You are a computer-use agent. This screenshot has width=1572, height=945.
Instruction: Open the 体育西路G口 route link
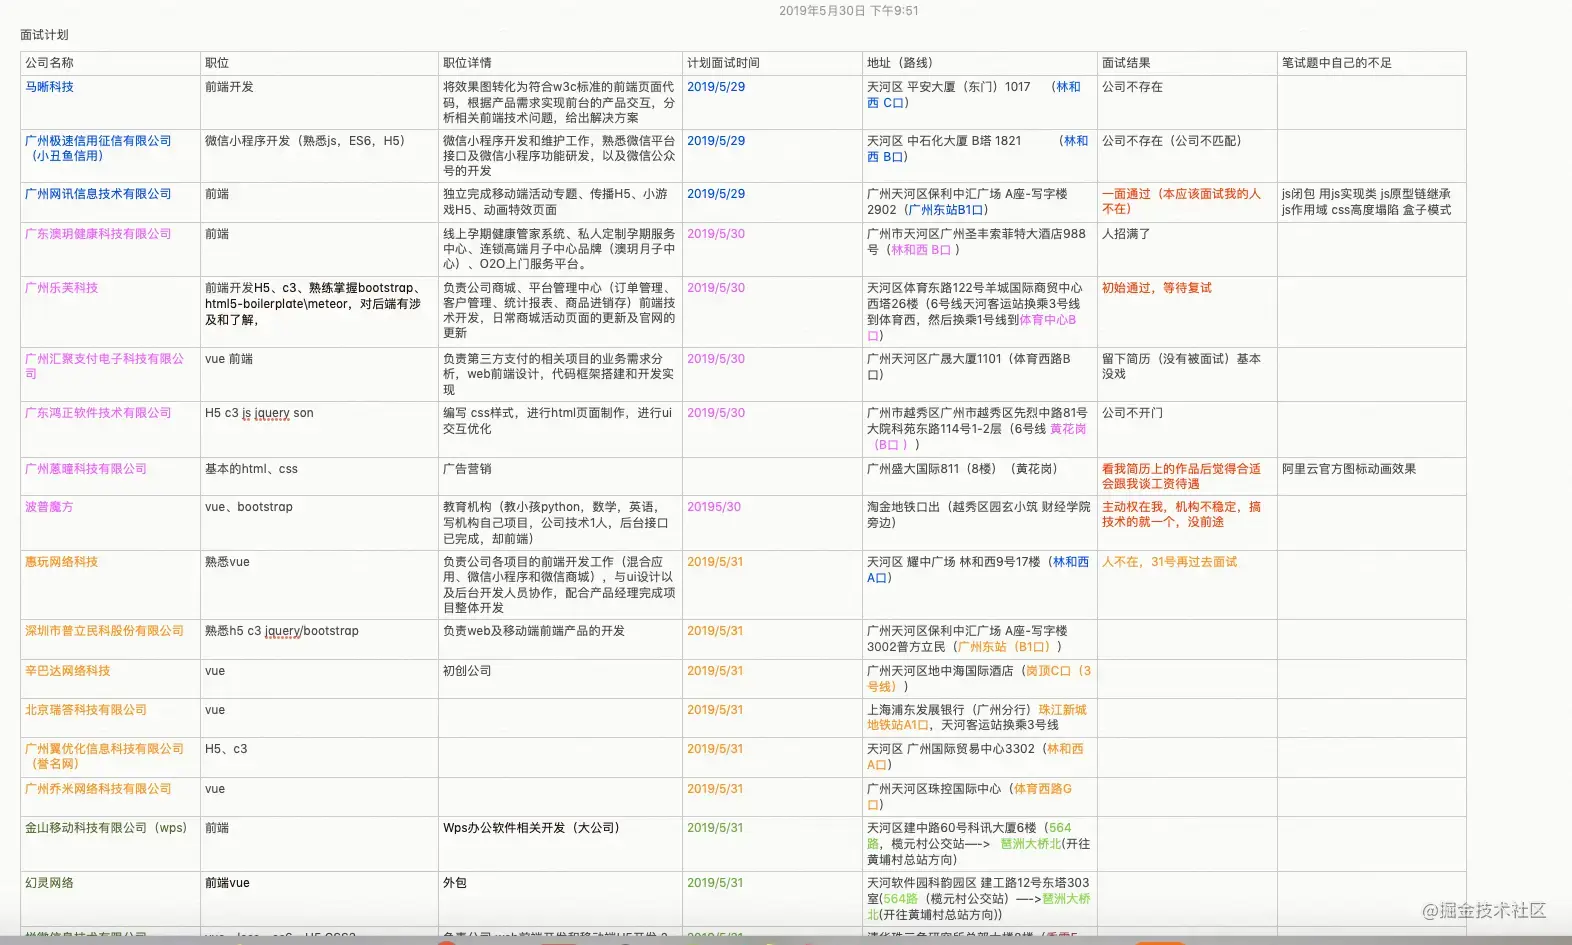(970, 797)
